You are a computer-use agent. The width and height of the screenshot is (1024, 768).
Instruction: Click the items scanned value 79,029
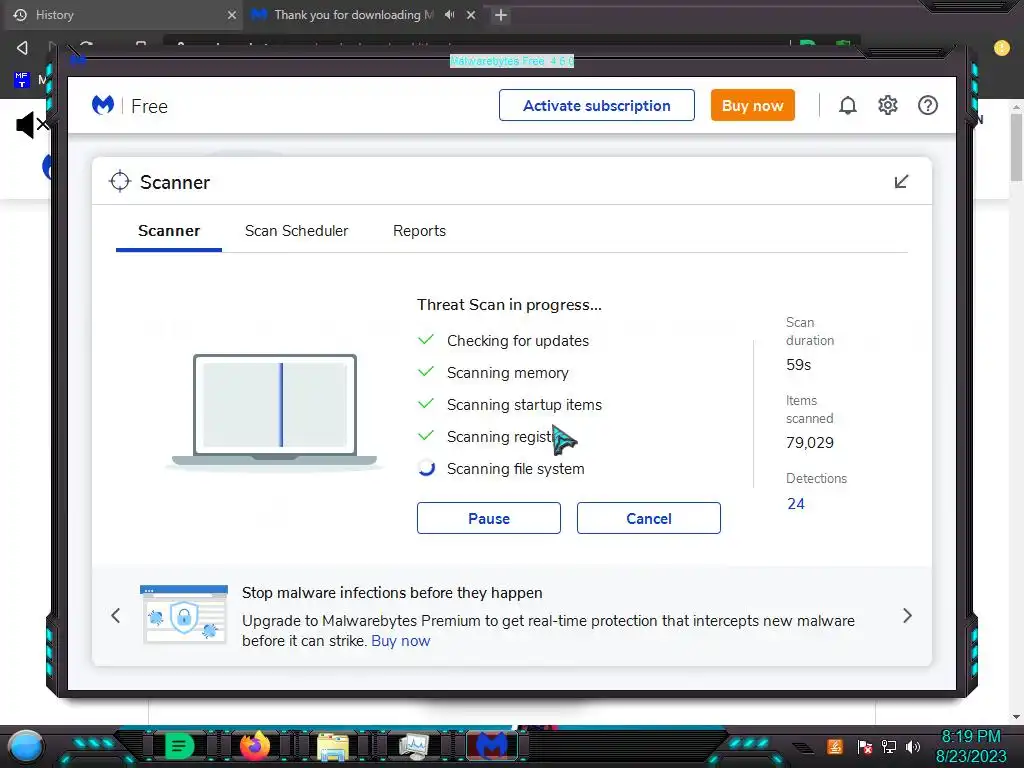coord(810,443)
